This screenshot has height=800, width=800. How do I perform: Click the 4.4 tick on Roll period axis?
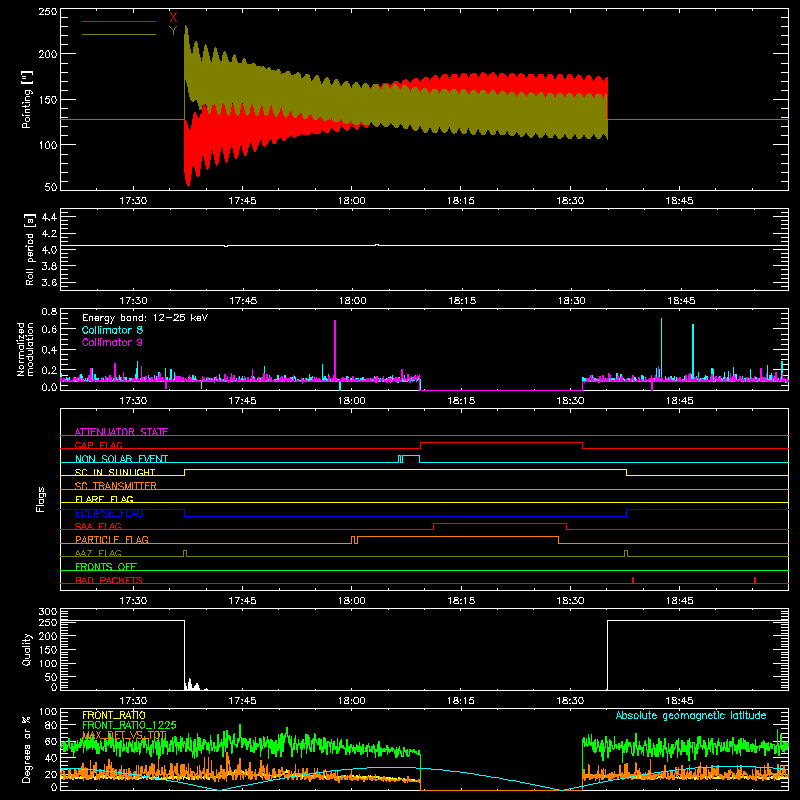[x=49, y=217]
